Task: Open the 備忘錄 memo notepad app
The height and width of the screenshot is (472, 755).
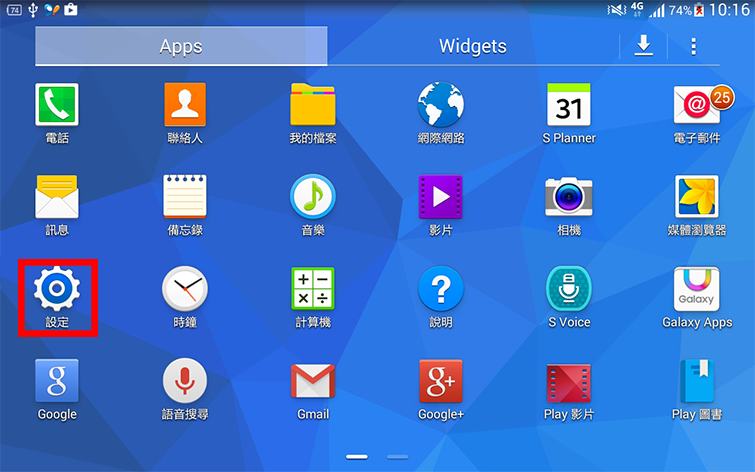Action: [x=185, y=197]
